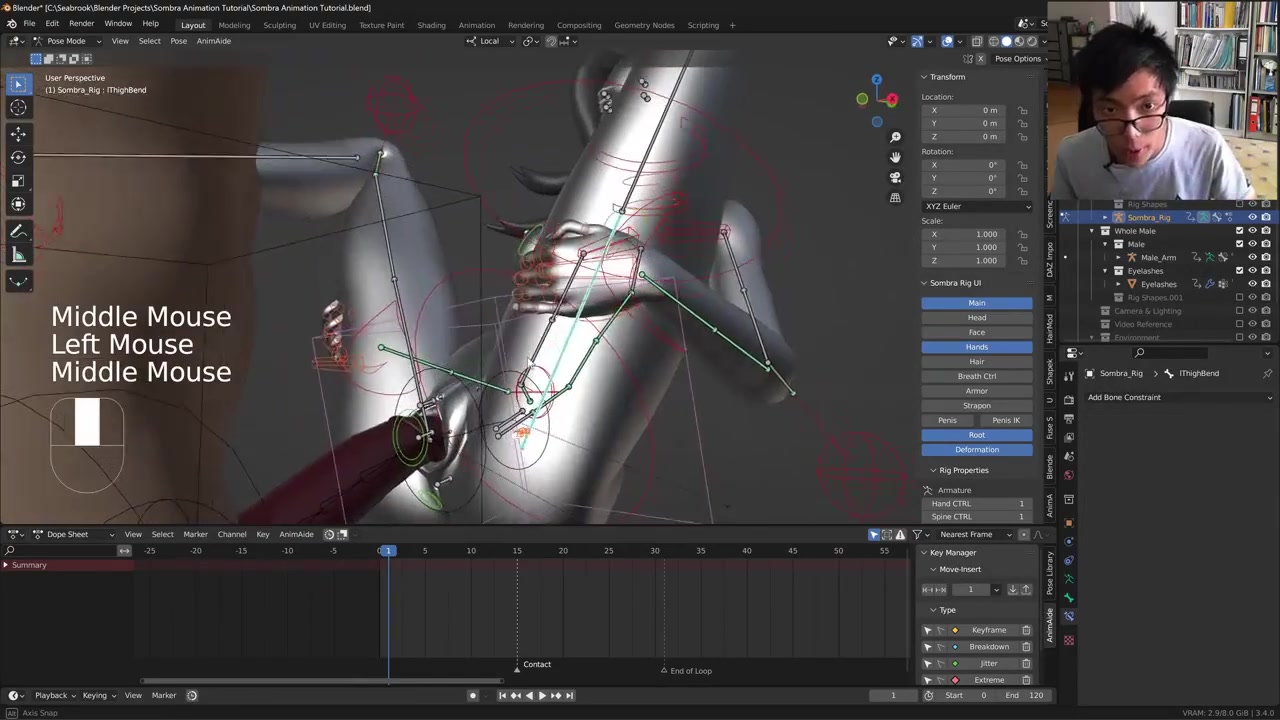Uncheck the Whole Male collection checkbox
Image resolution: width=1280 pixels, height=720 pixels.
coord(1240,231)
